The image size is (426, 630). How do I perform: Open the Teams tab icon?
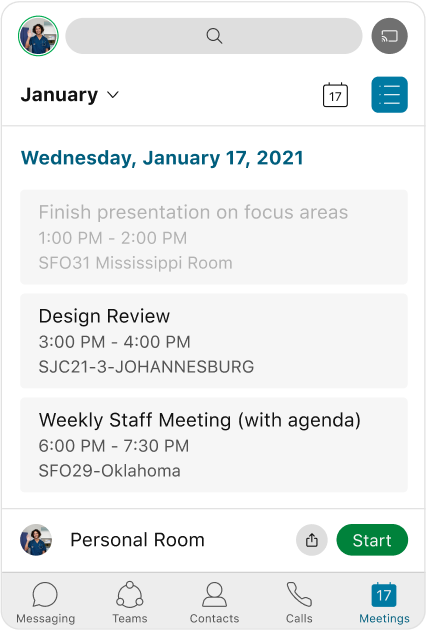pyautogui.click(x=129, y=595)
